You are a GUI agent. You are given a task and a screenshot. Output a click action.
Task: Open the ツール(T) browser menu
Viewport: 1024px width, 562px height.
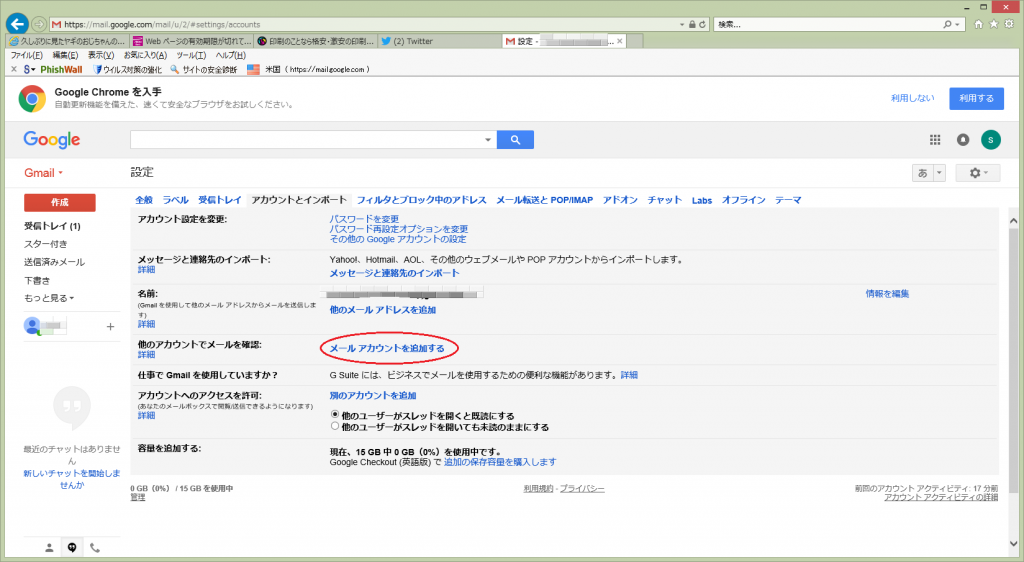(x=191, y=55)
